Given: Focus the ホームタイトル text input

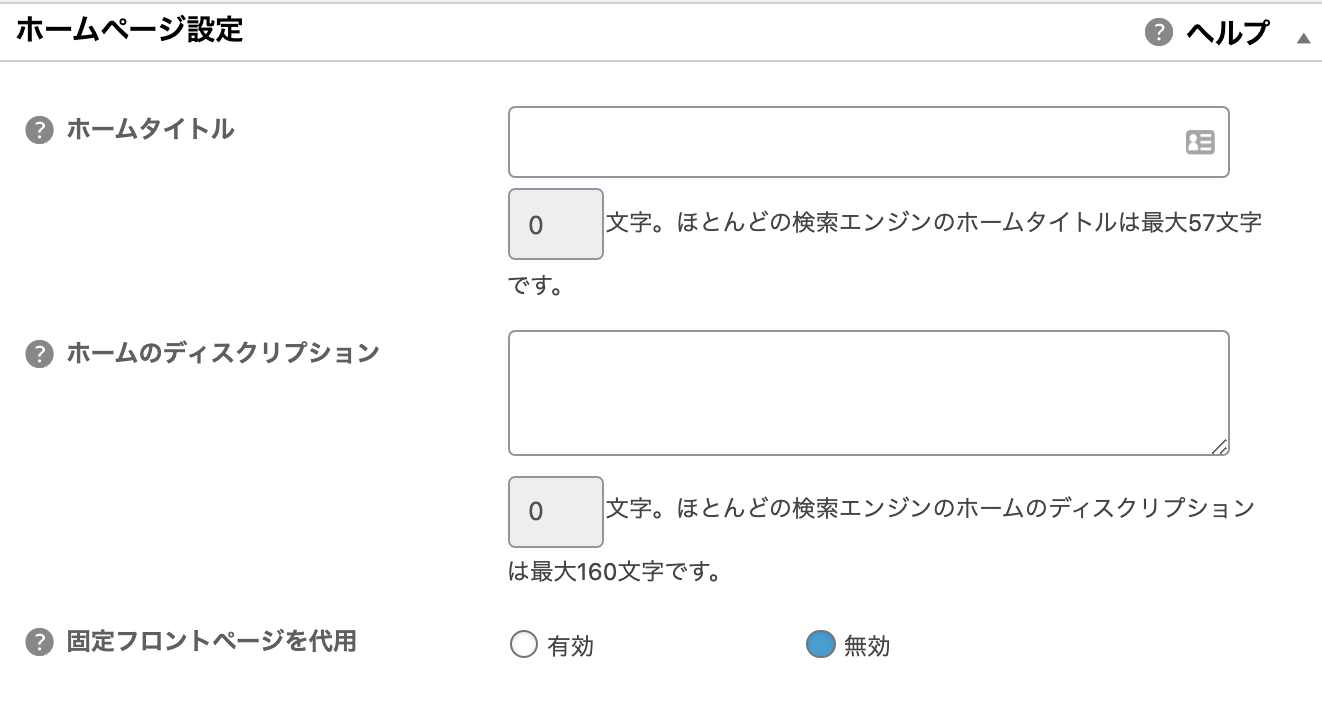Looking at the screenshot, I should tap(868, 142).
